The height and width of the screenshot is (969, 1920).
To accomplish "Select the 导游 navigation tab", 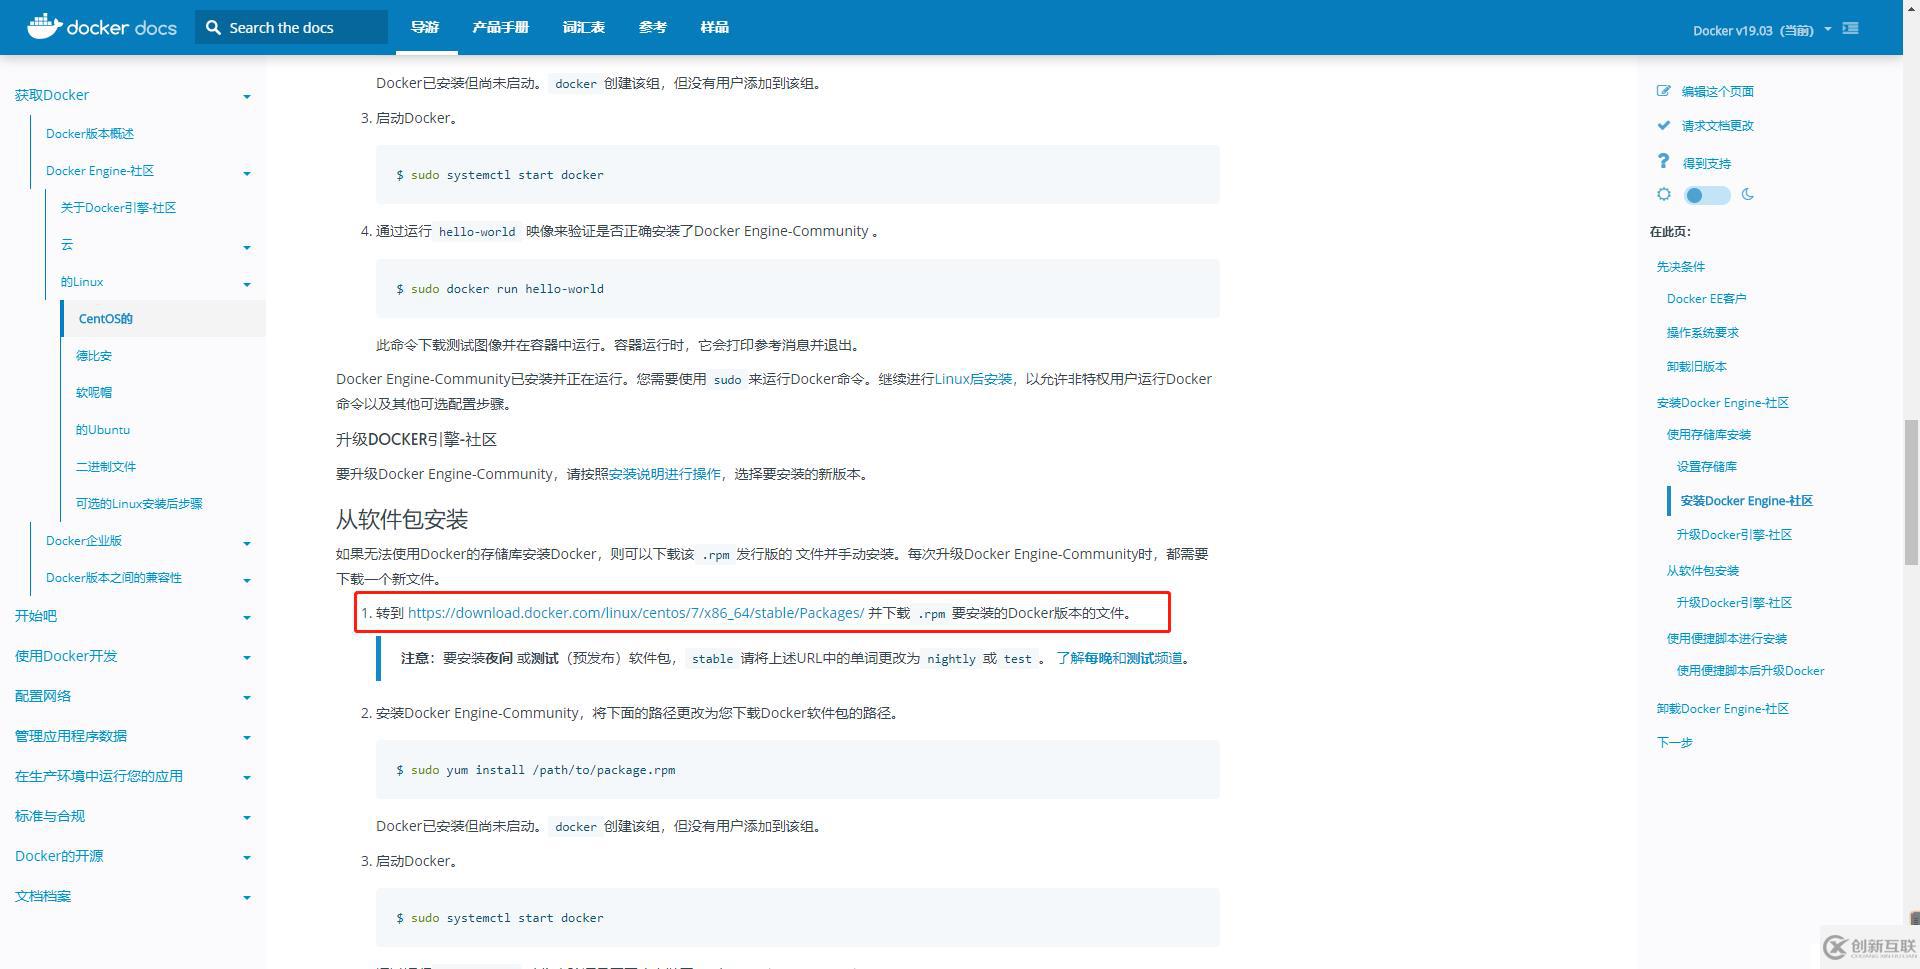I will click(425, 27).
